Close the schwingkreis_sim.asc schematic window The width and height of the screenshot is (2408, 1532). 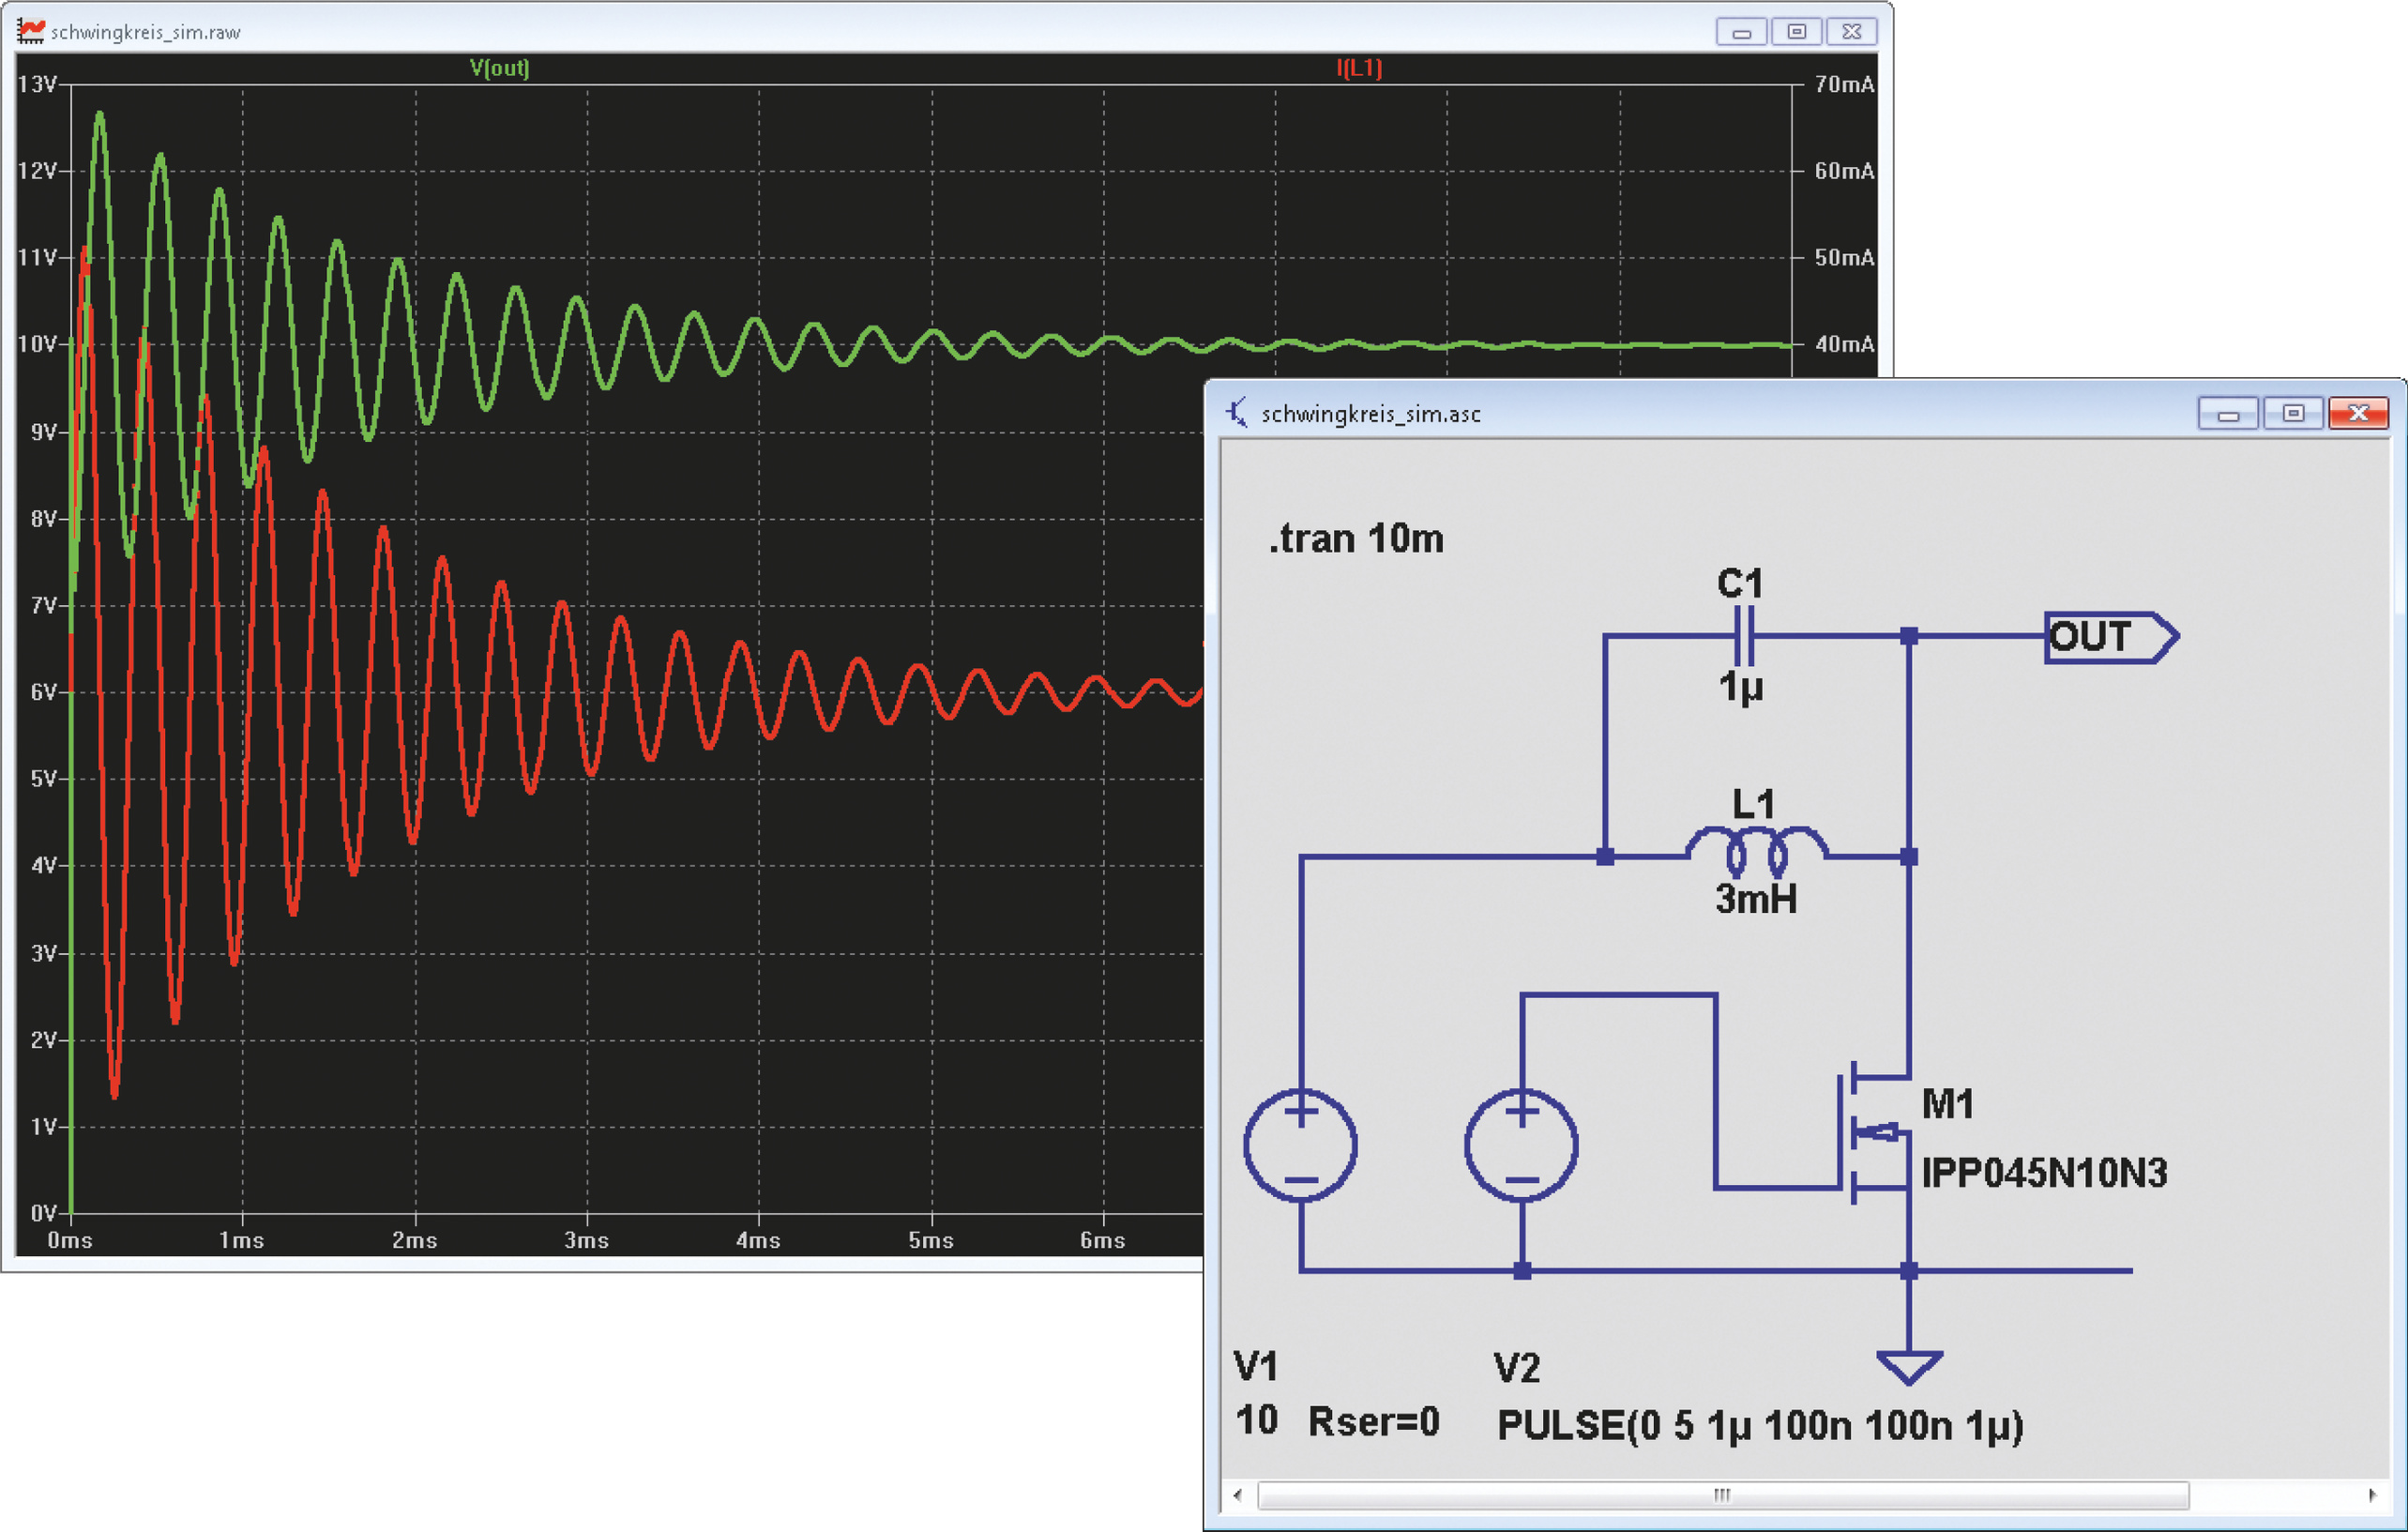tap(2358, 413)
